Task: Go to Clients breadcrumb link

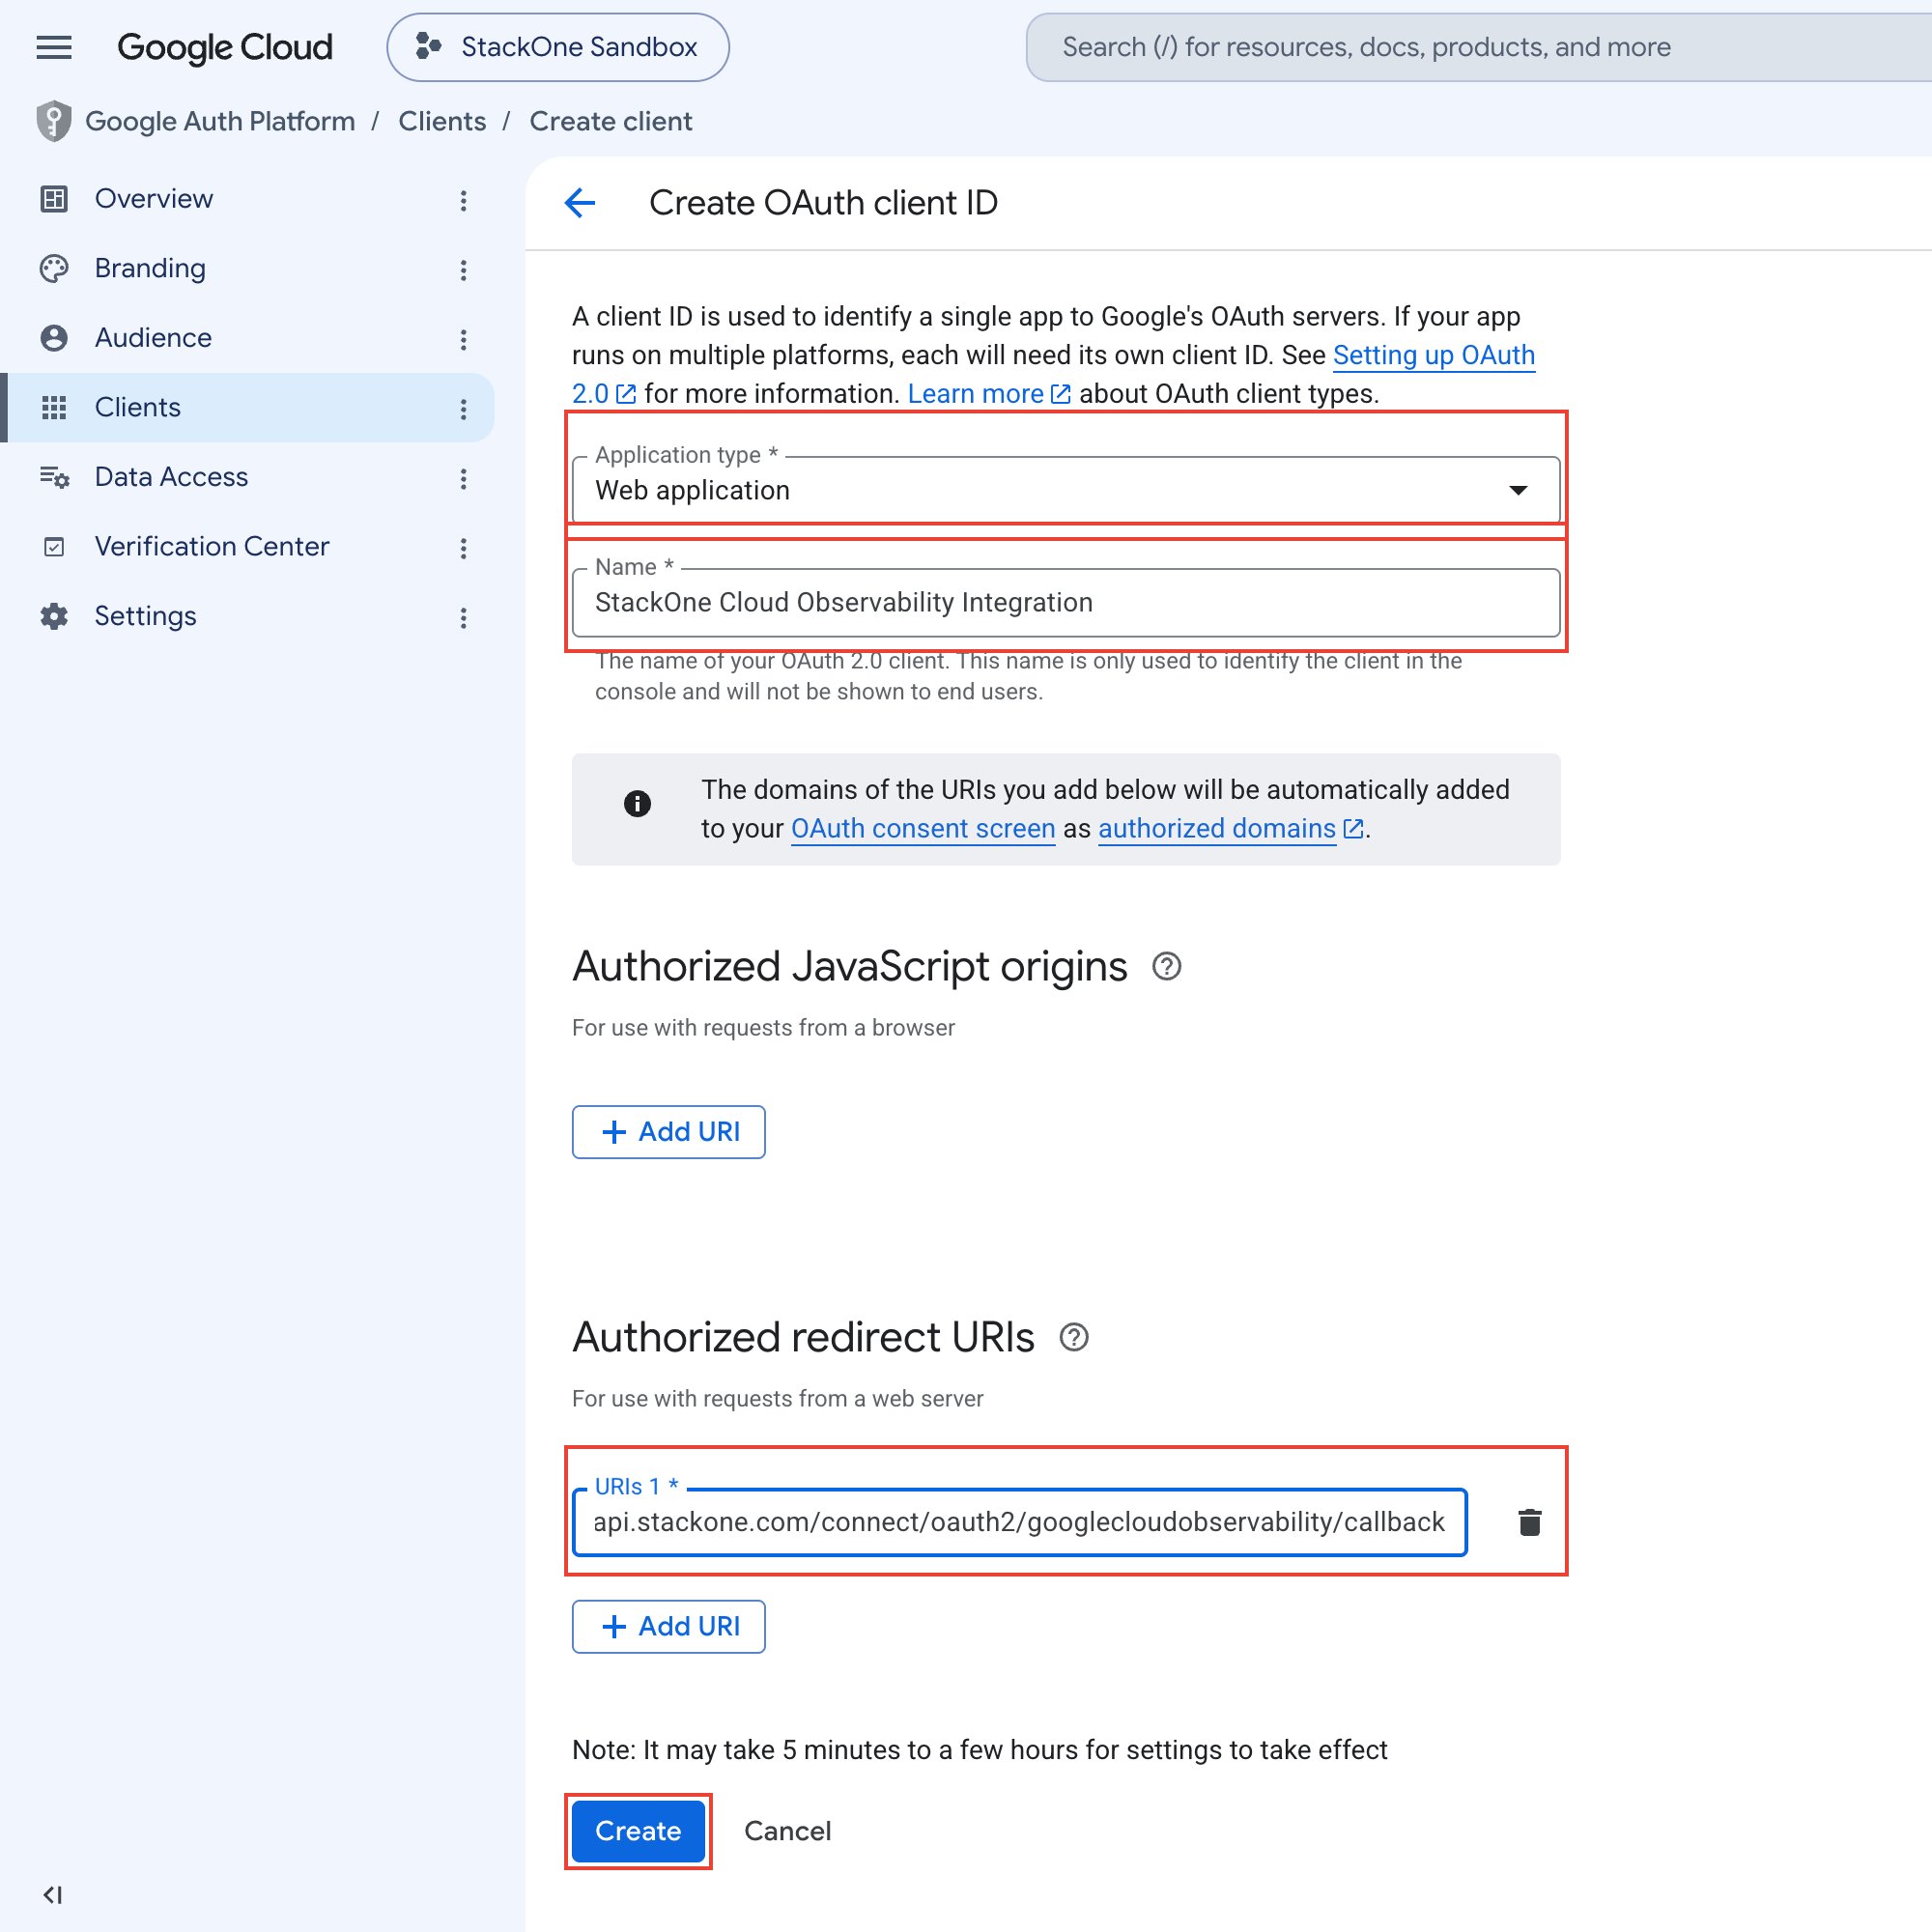Action: (442, 121)
